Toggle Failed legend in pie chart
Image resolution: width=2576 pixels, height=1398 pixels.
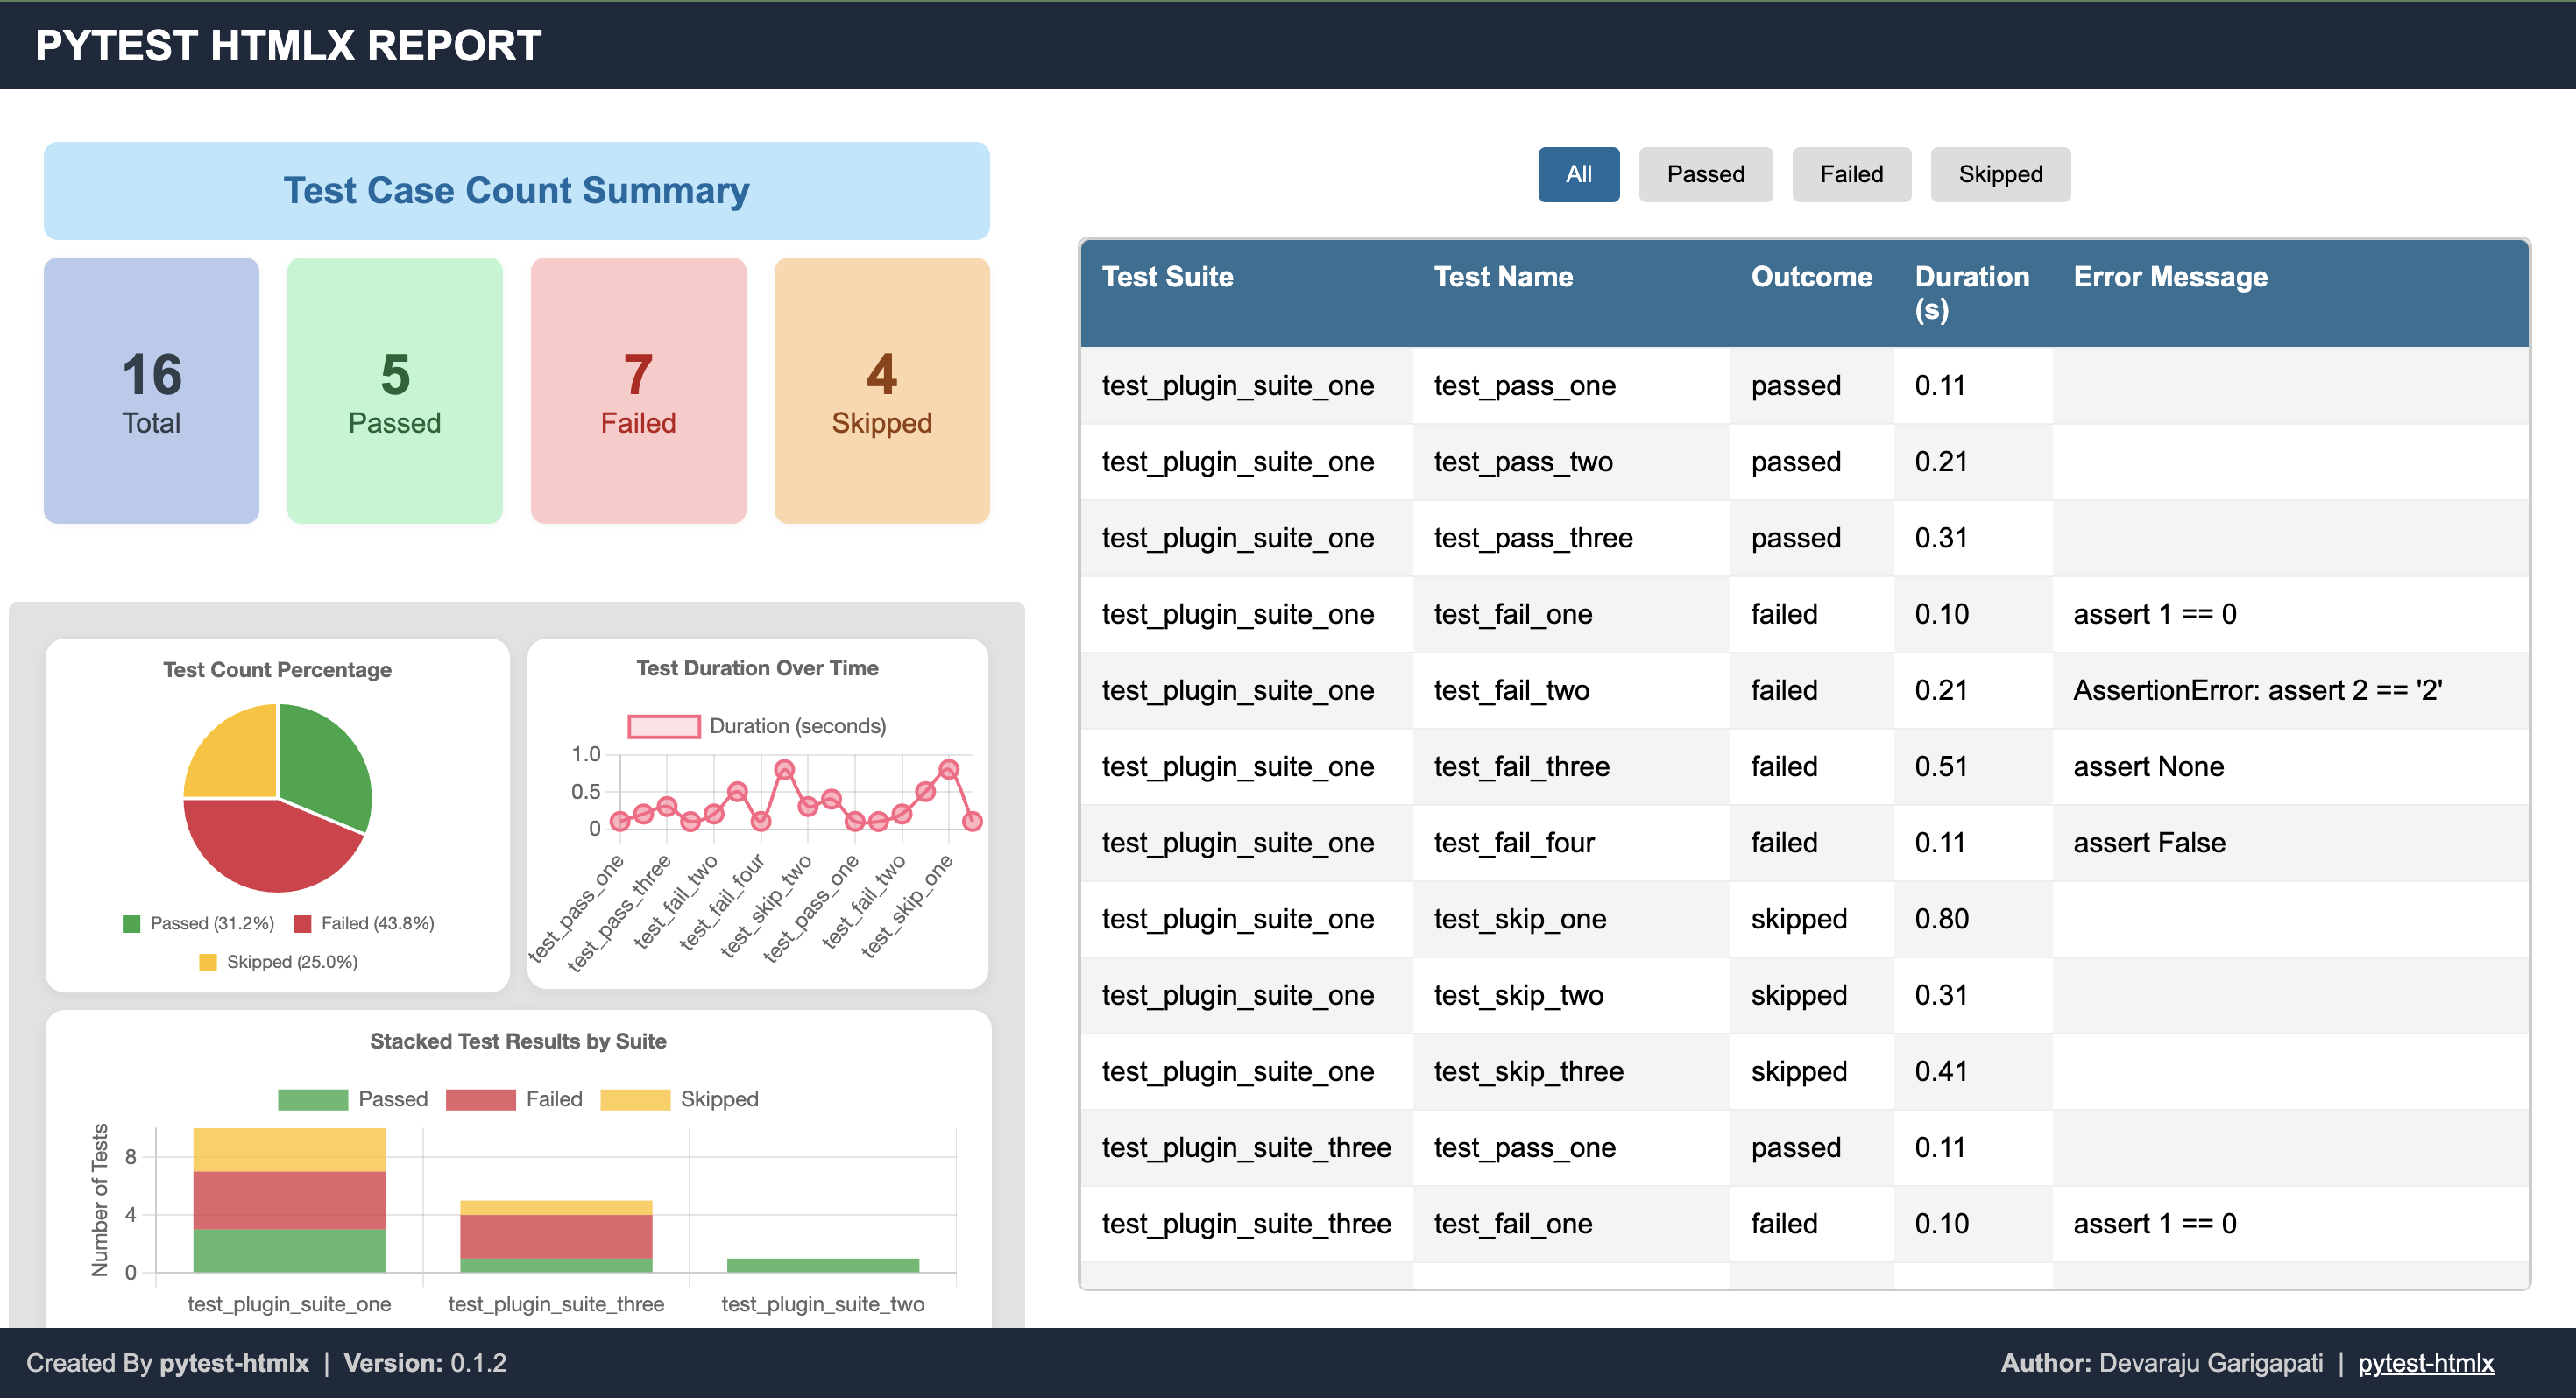point(365,923)
